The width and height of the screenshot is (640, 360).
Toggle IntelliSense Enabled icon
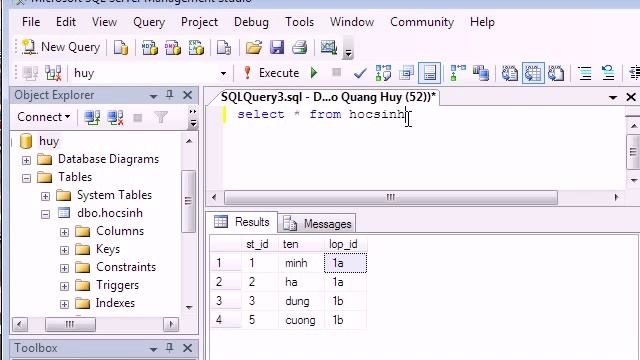coord(429,73)
